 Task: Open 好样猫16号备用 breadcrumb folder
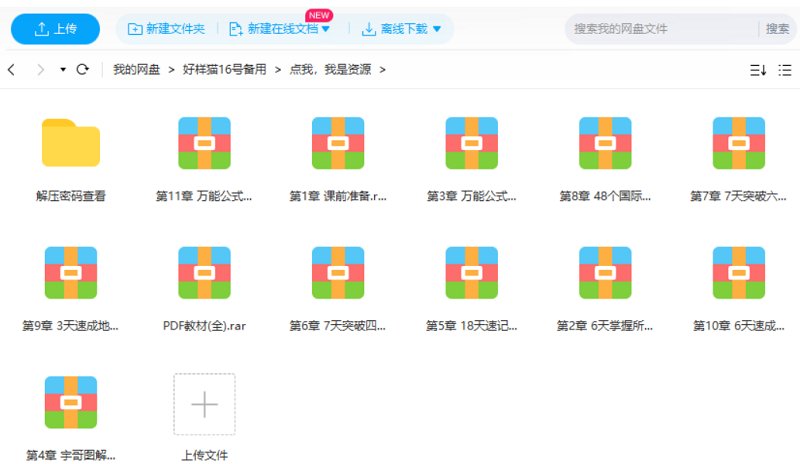224,70
